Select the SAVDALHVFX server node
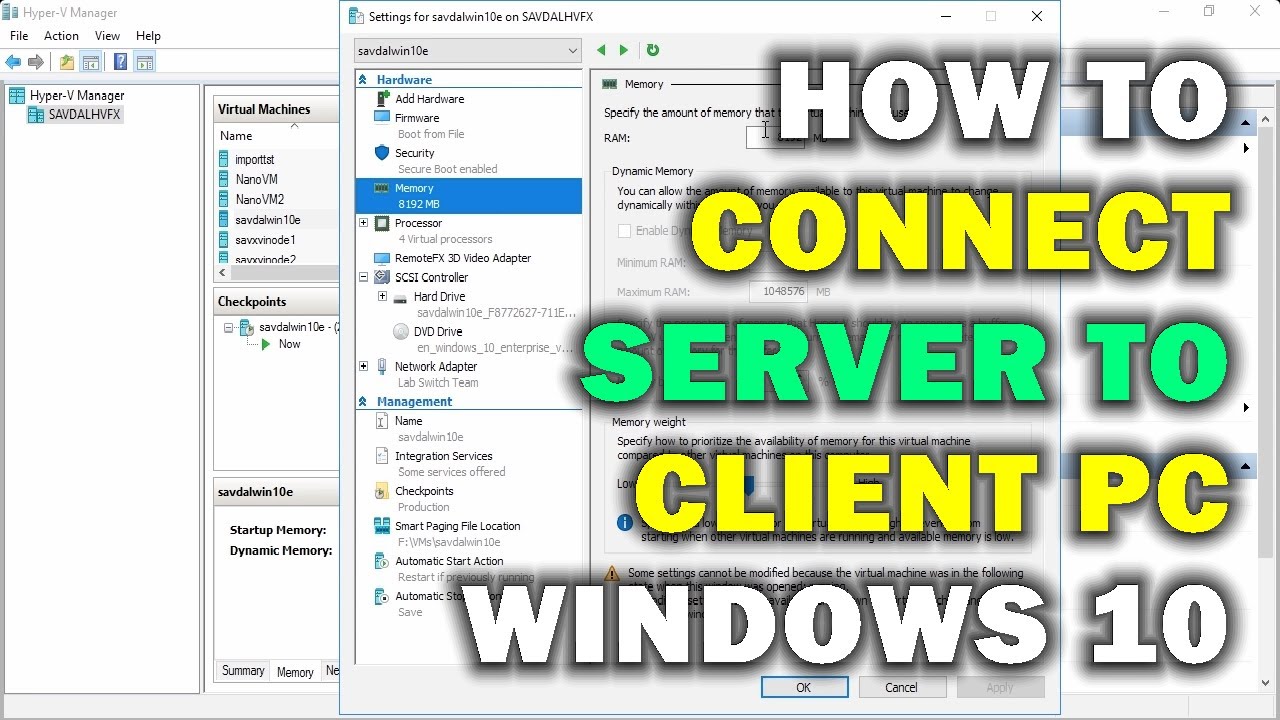This screenshot has width=1280, height=720. click(84, 115)
